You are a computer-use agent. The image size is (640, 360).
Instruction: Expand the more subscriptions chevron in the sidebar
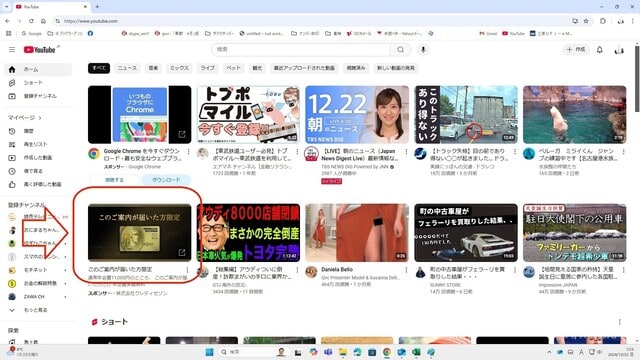(12, 310)
